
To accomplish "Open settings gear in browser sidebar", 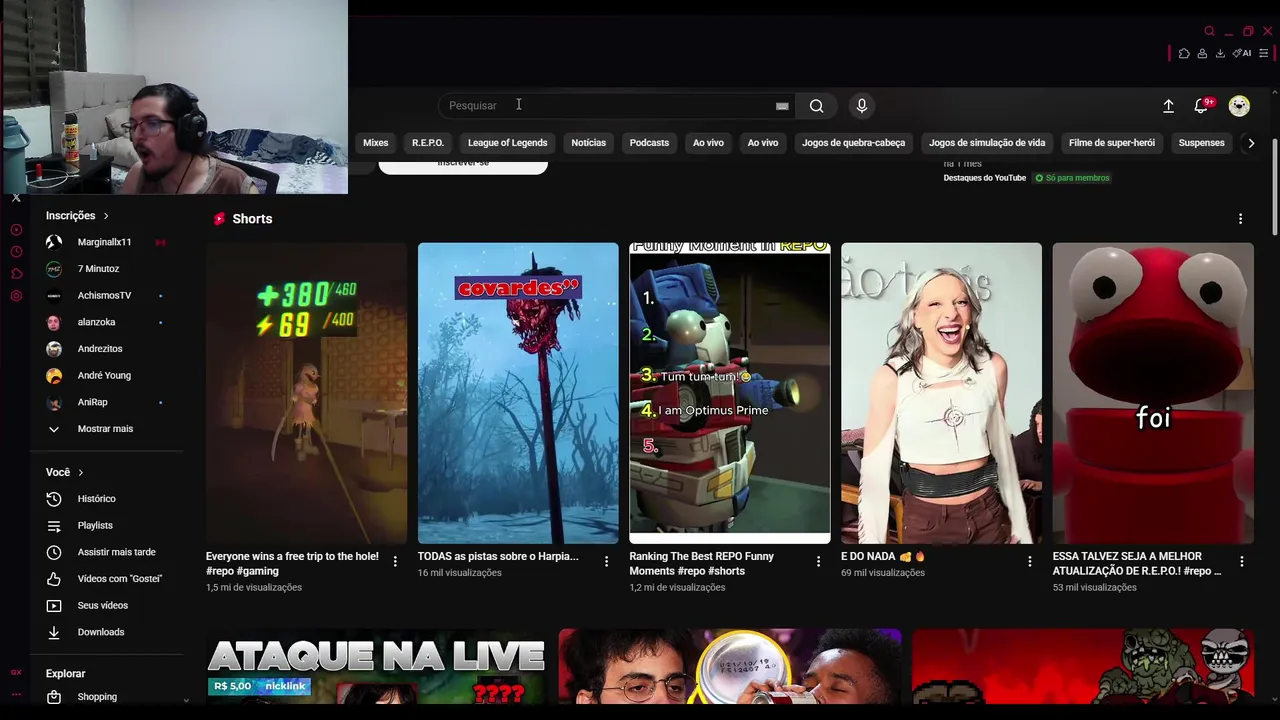I will pos(16,296).
